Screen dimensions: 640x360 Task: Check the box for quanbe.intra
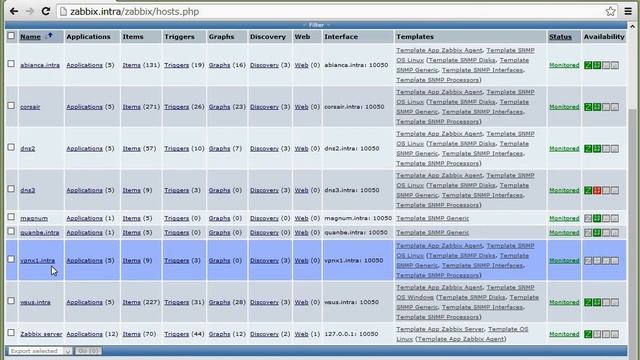pyautogui.click(x=11, y=231)
